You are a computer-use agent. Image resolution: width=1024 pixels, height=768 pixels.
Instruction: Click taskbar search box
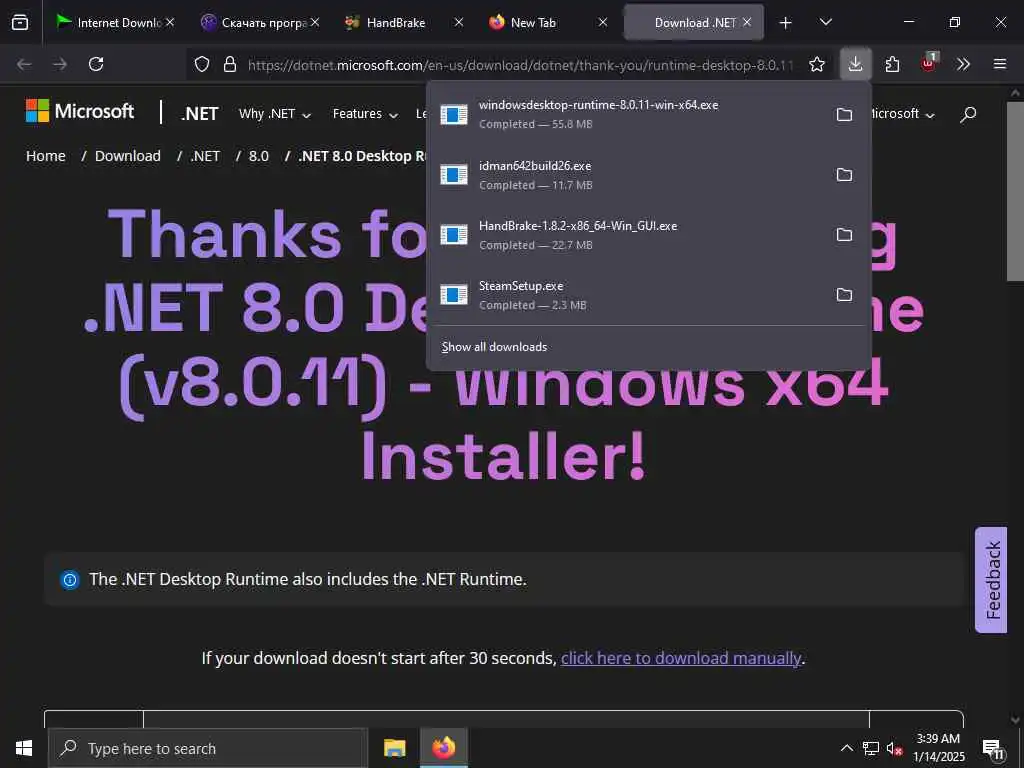(208, 748)
